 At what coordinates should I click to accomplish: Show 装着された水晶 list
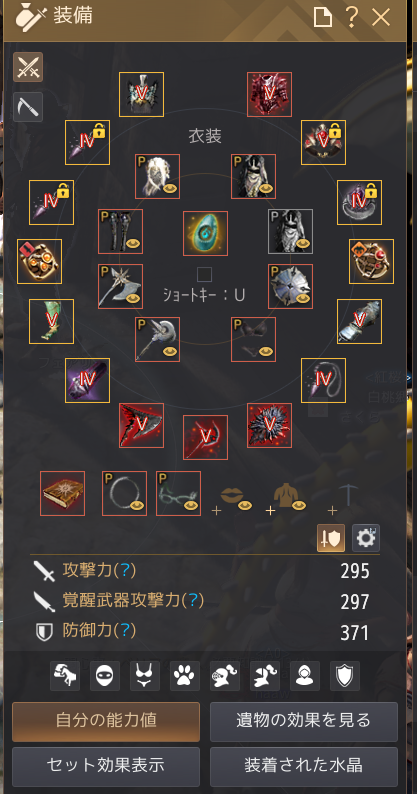tap(304, 766)
